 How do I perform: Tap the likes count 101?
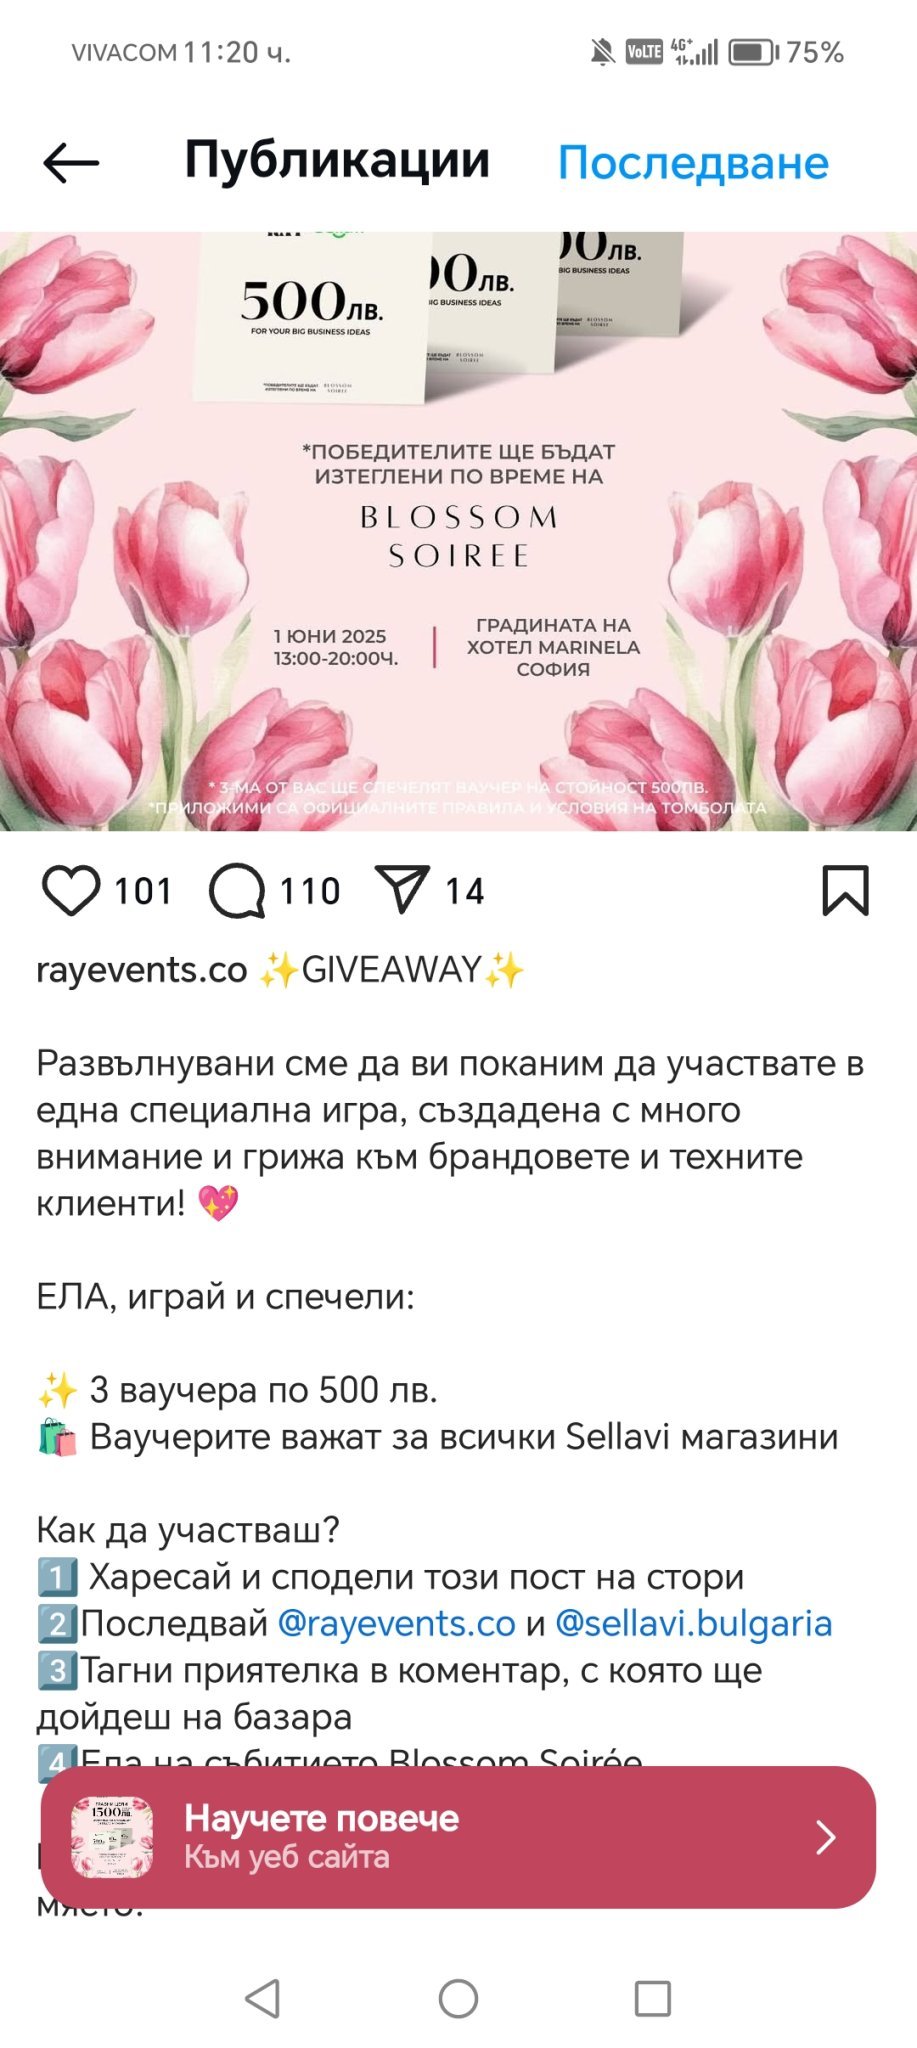pyautogui.click(x=143, y=891)
